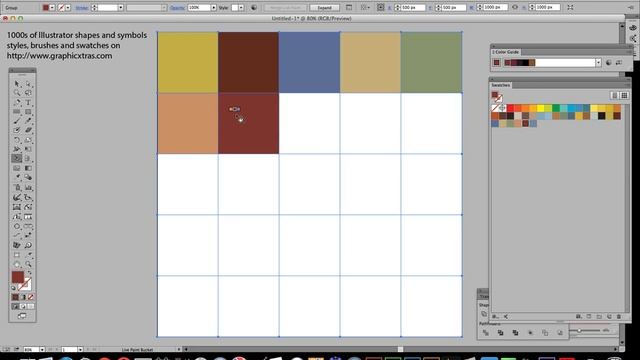The height and width of the screenshot is (360, 640).
Task: Select the Gradient tool
Action: (28, 168)
